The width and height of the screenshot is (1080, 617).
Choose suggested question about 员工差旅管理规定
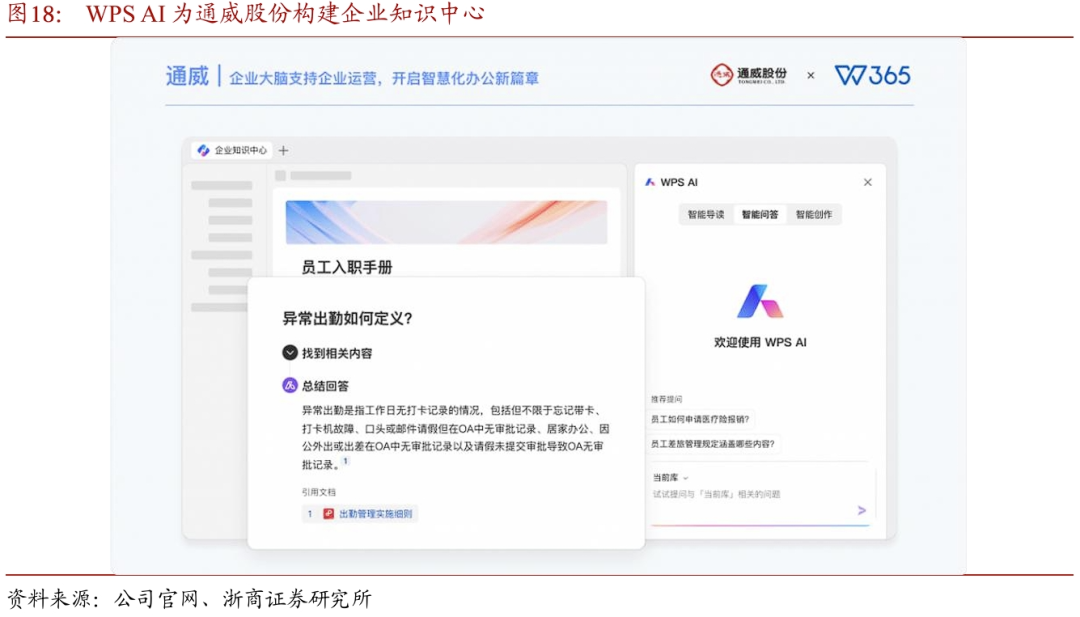712,444
